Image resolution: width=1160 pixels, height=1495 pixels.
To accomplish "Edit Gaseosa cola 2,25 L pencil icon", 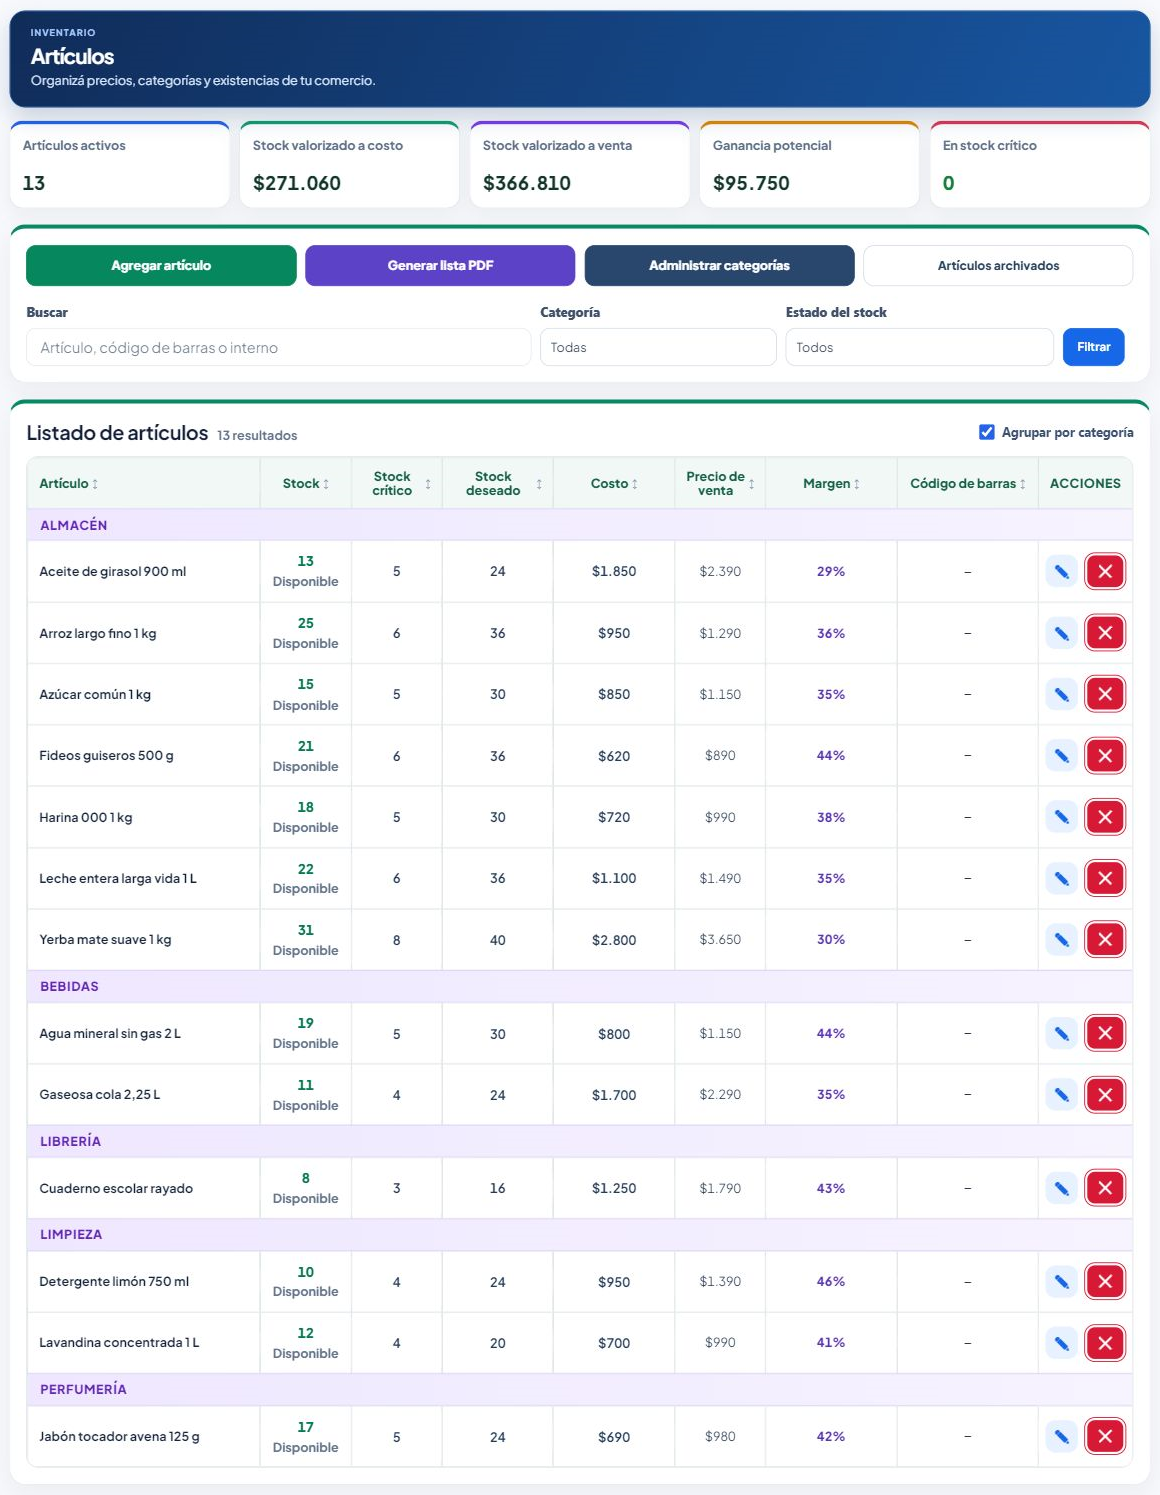I will [1061, 1095].
